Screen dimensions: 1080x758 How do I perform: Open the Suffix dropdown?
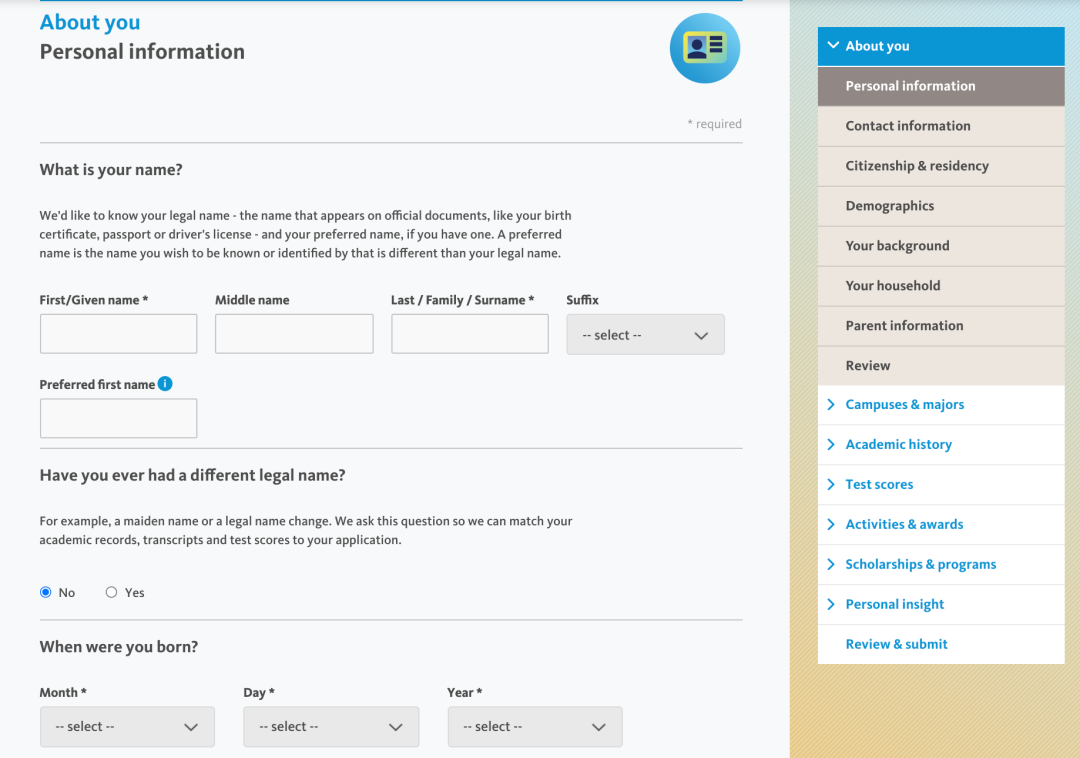click(645, 335)
